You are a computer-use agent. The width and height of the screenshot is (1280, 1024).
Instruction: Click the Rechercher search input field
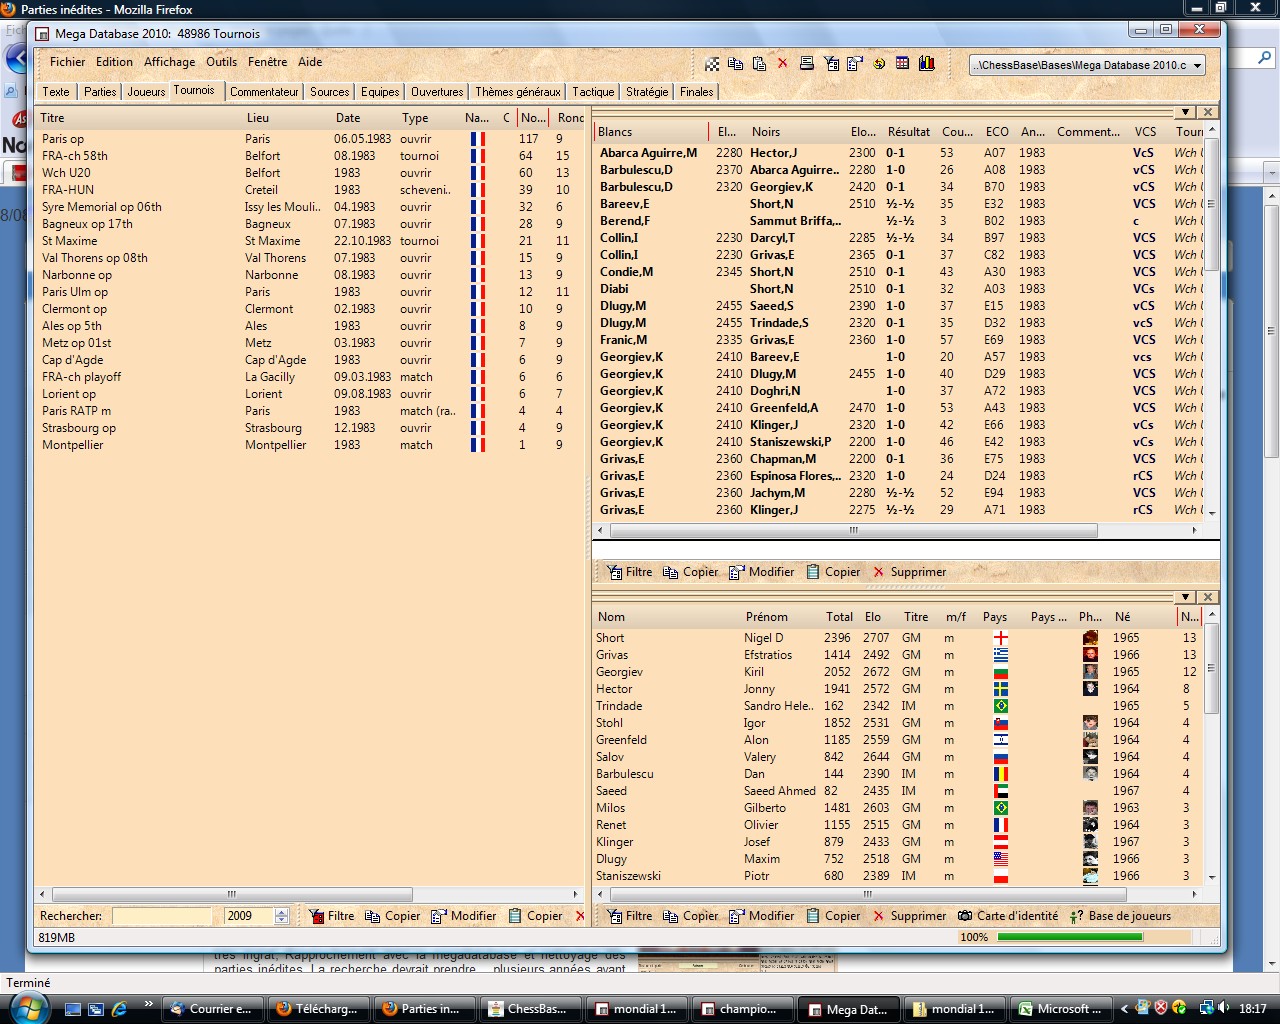pyautogui.click(x=162, y=916)
